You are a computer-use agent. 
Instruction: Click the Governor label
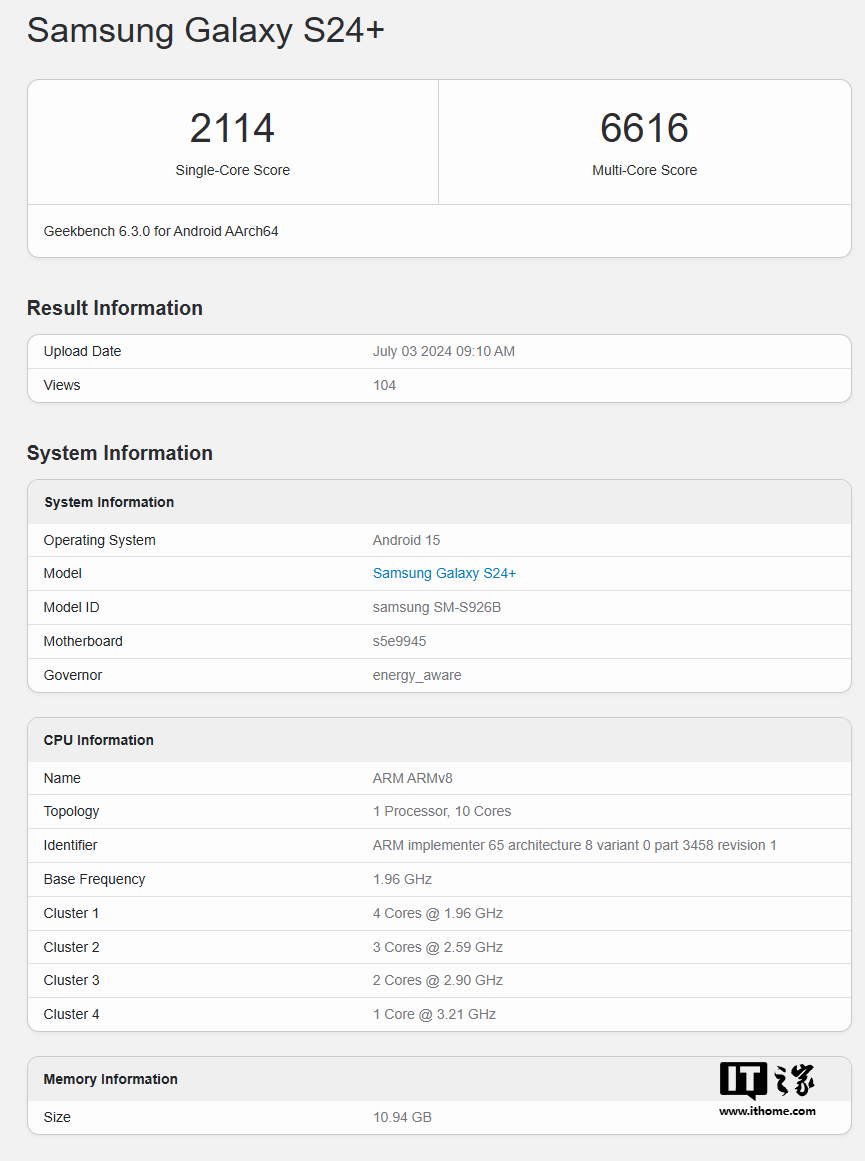click(73, 675)
